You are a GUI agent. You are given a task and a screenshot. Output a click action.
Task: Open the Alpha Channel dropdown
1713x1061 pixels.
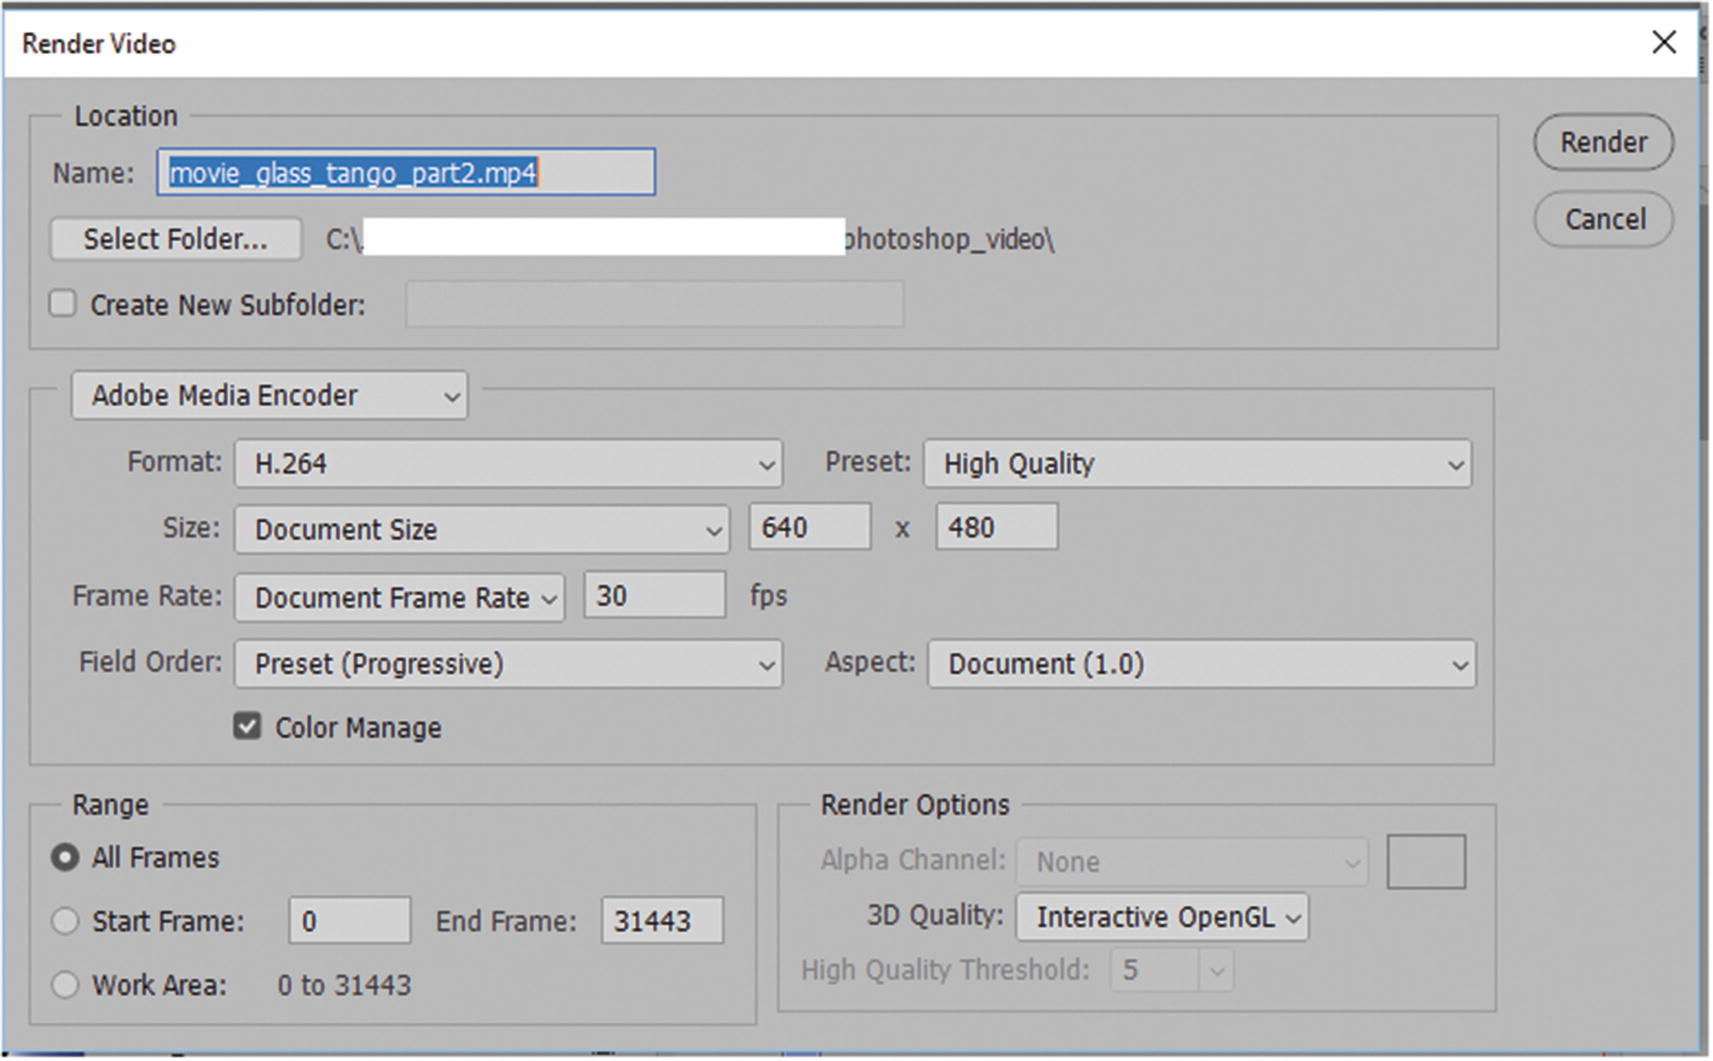coord(1192,861)
